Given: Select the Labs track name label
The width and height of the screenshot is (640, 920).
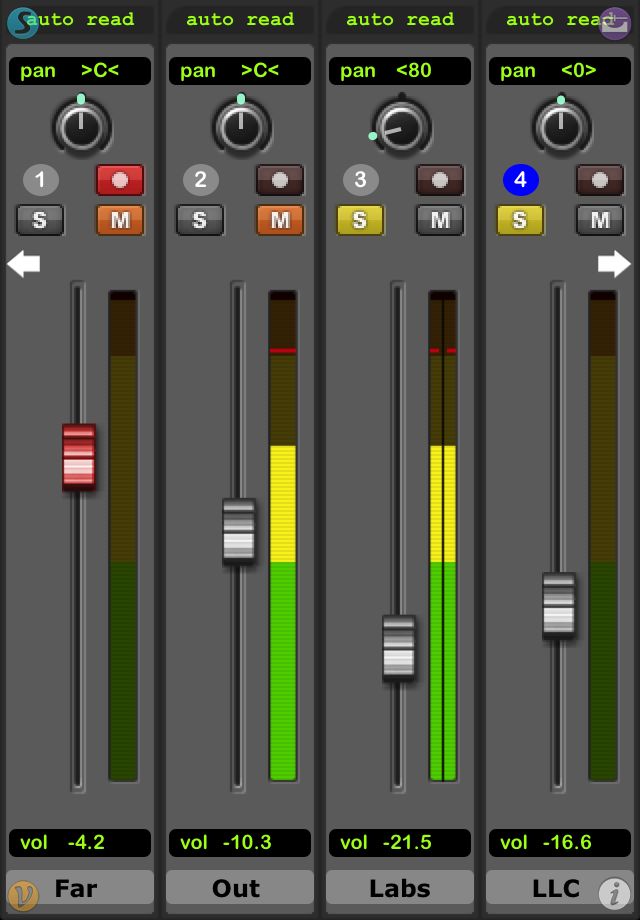Looking at the screenshot, I should [400, 888].
